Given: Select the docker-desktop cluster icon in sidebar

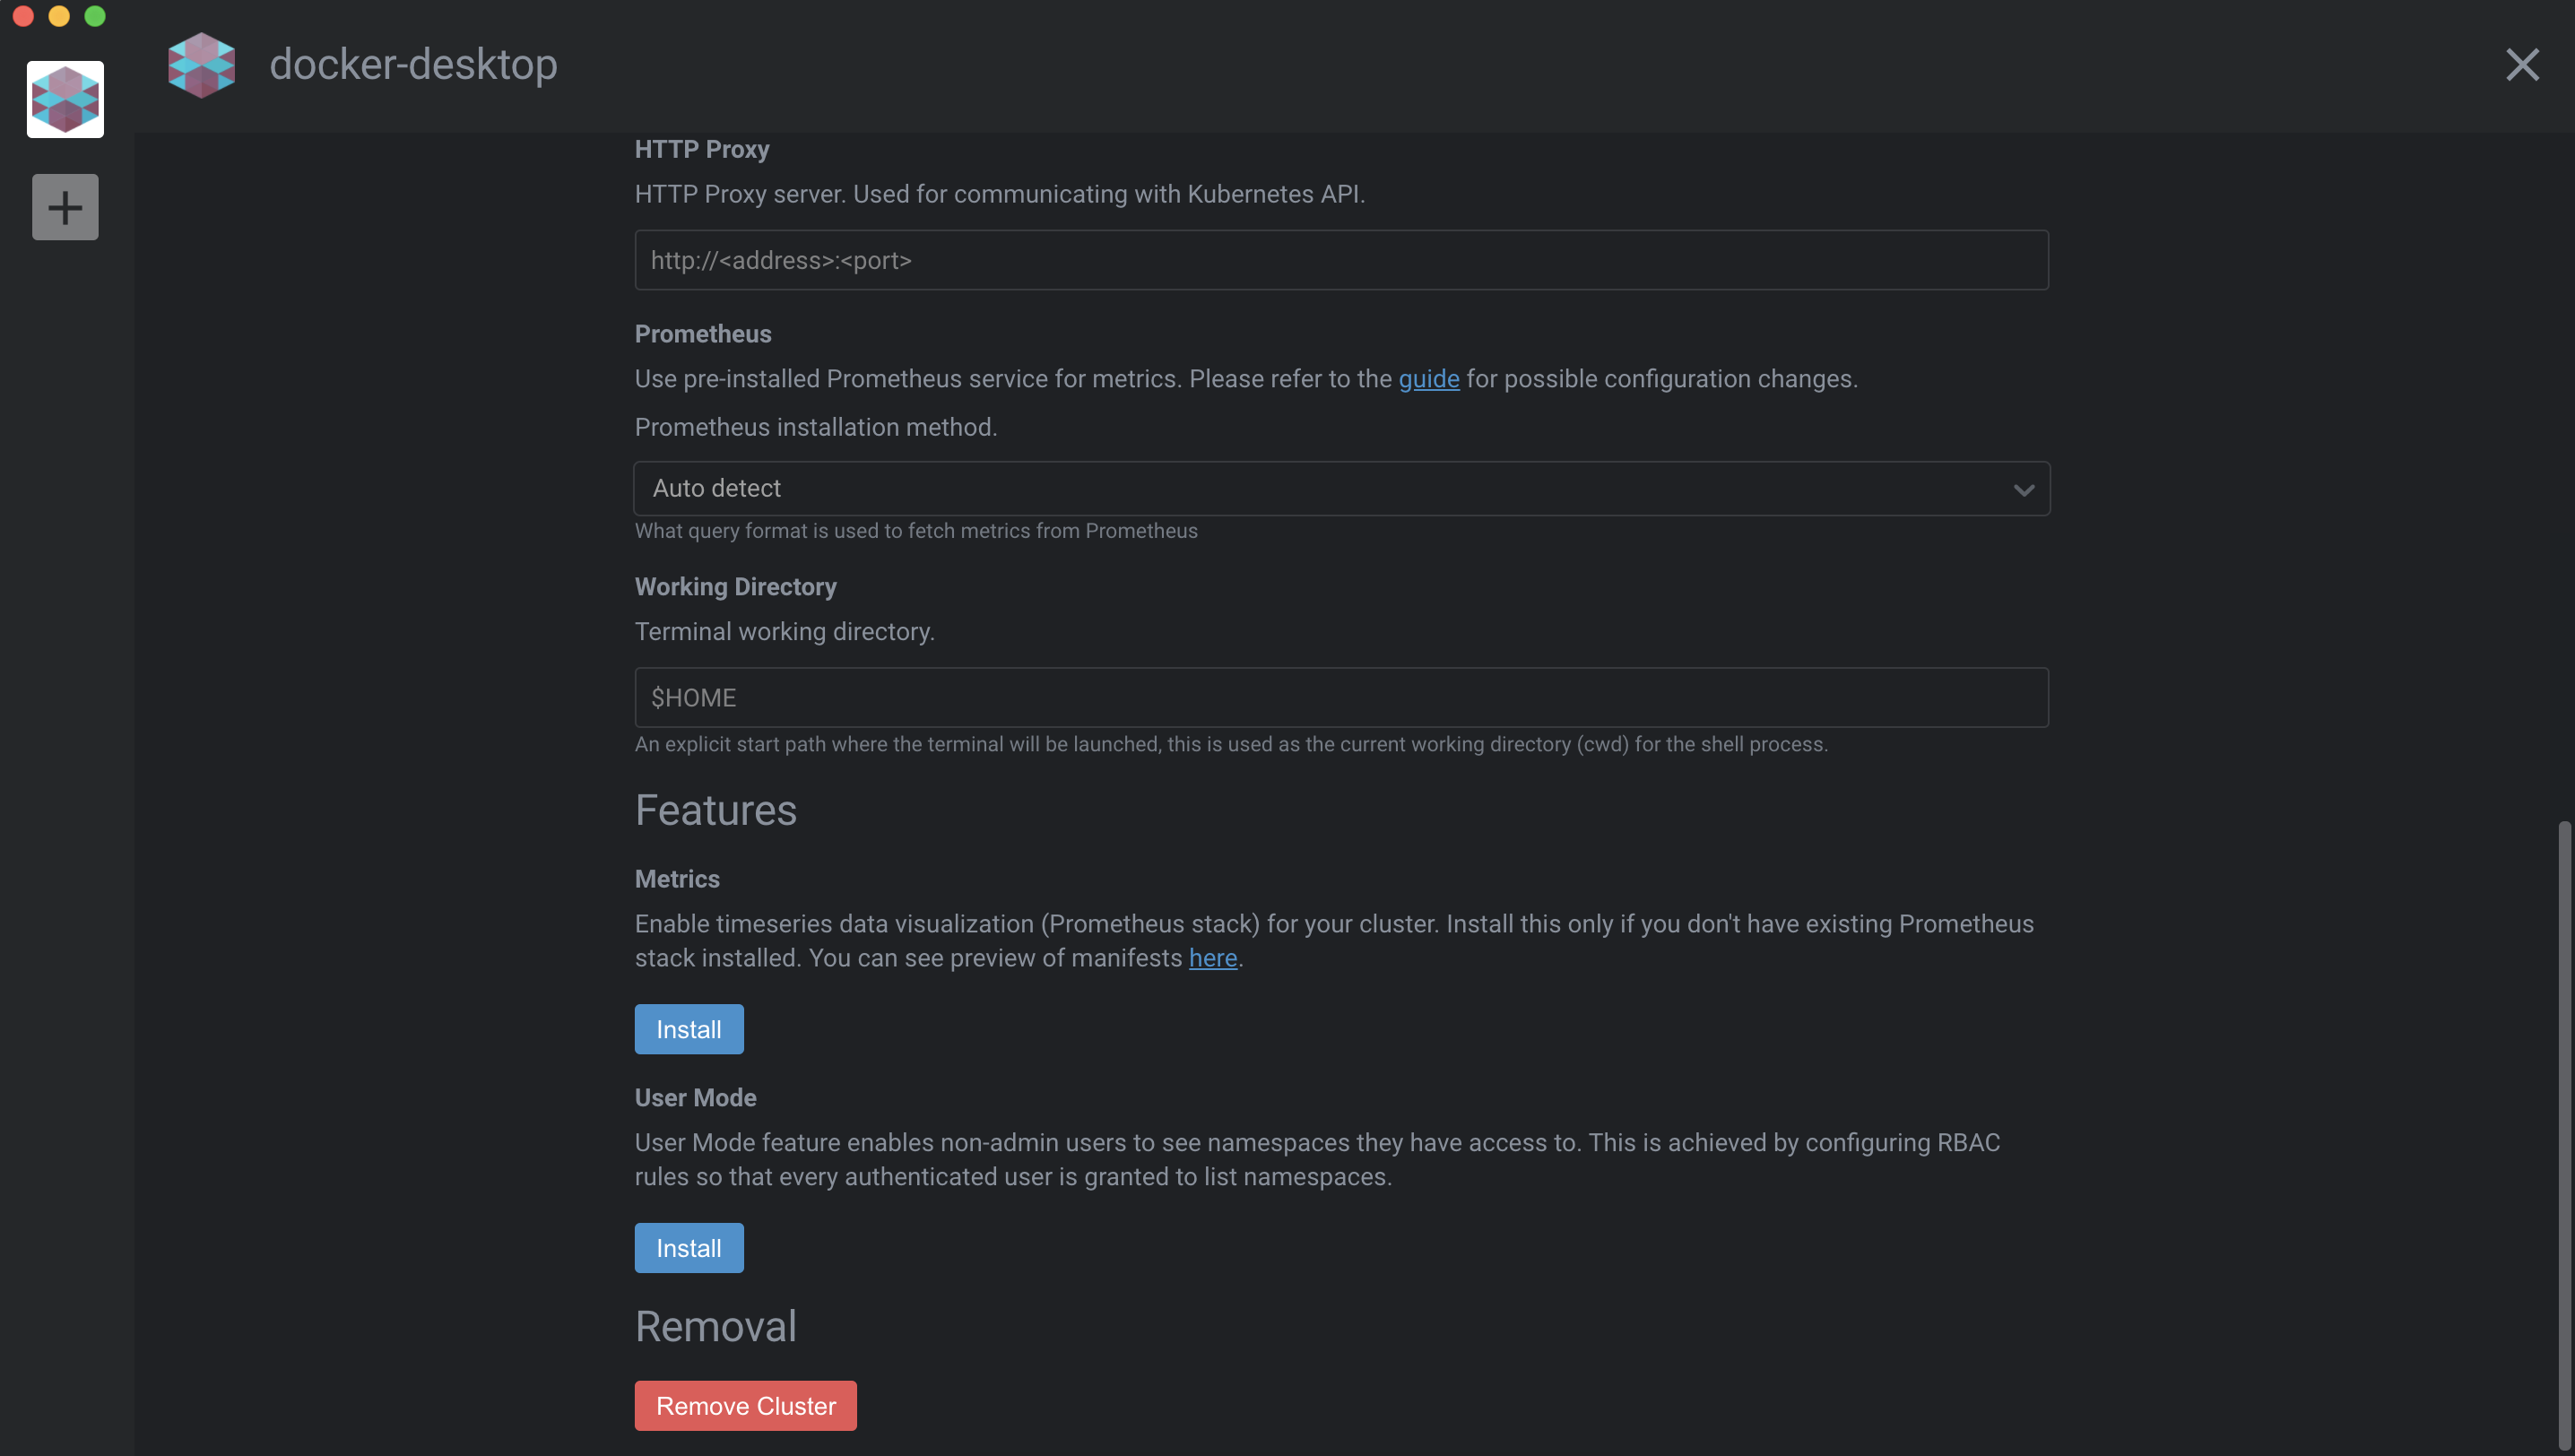Looking at the screenshot, I should click(x=65, y=99).
